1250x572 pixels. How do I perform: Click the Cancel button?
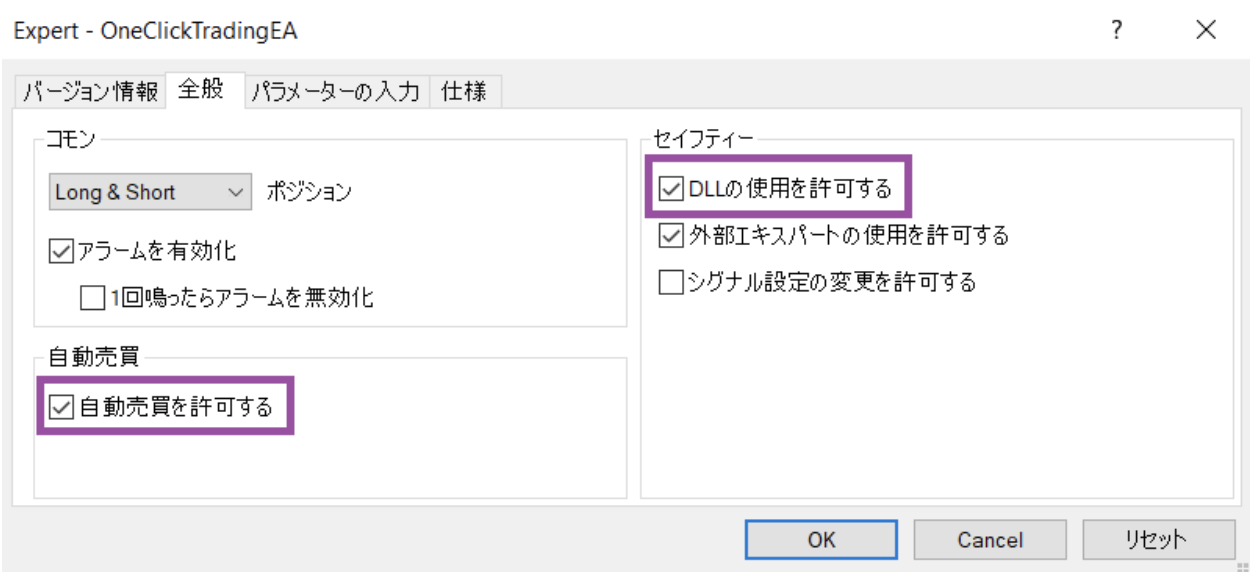990,540
